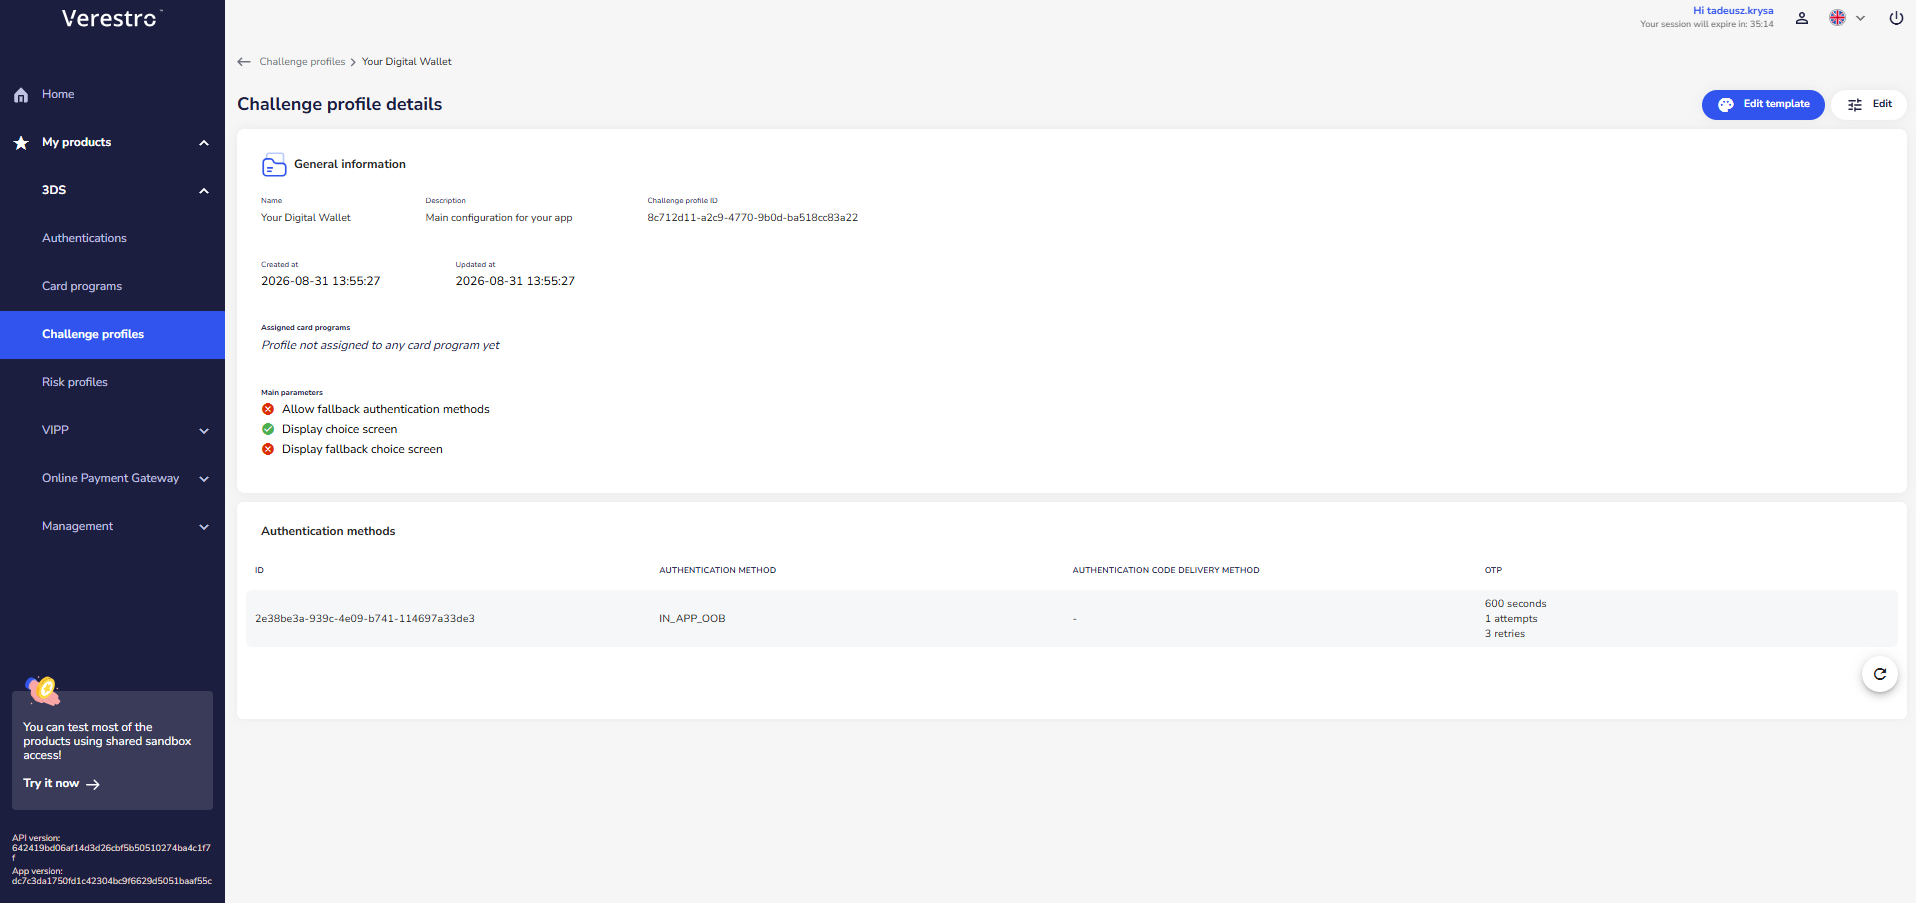1916x903 pixels.
Task: Expand the VIPP submenu chevron
Action: 204,431
